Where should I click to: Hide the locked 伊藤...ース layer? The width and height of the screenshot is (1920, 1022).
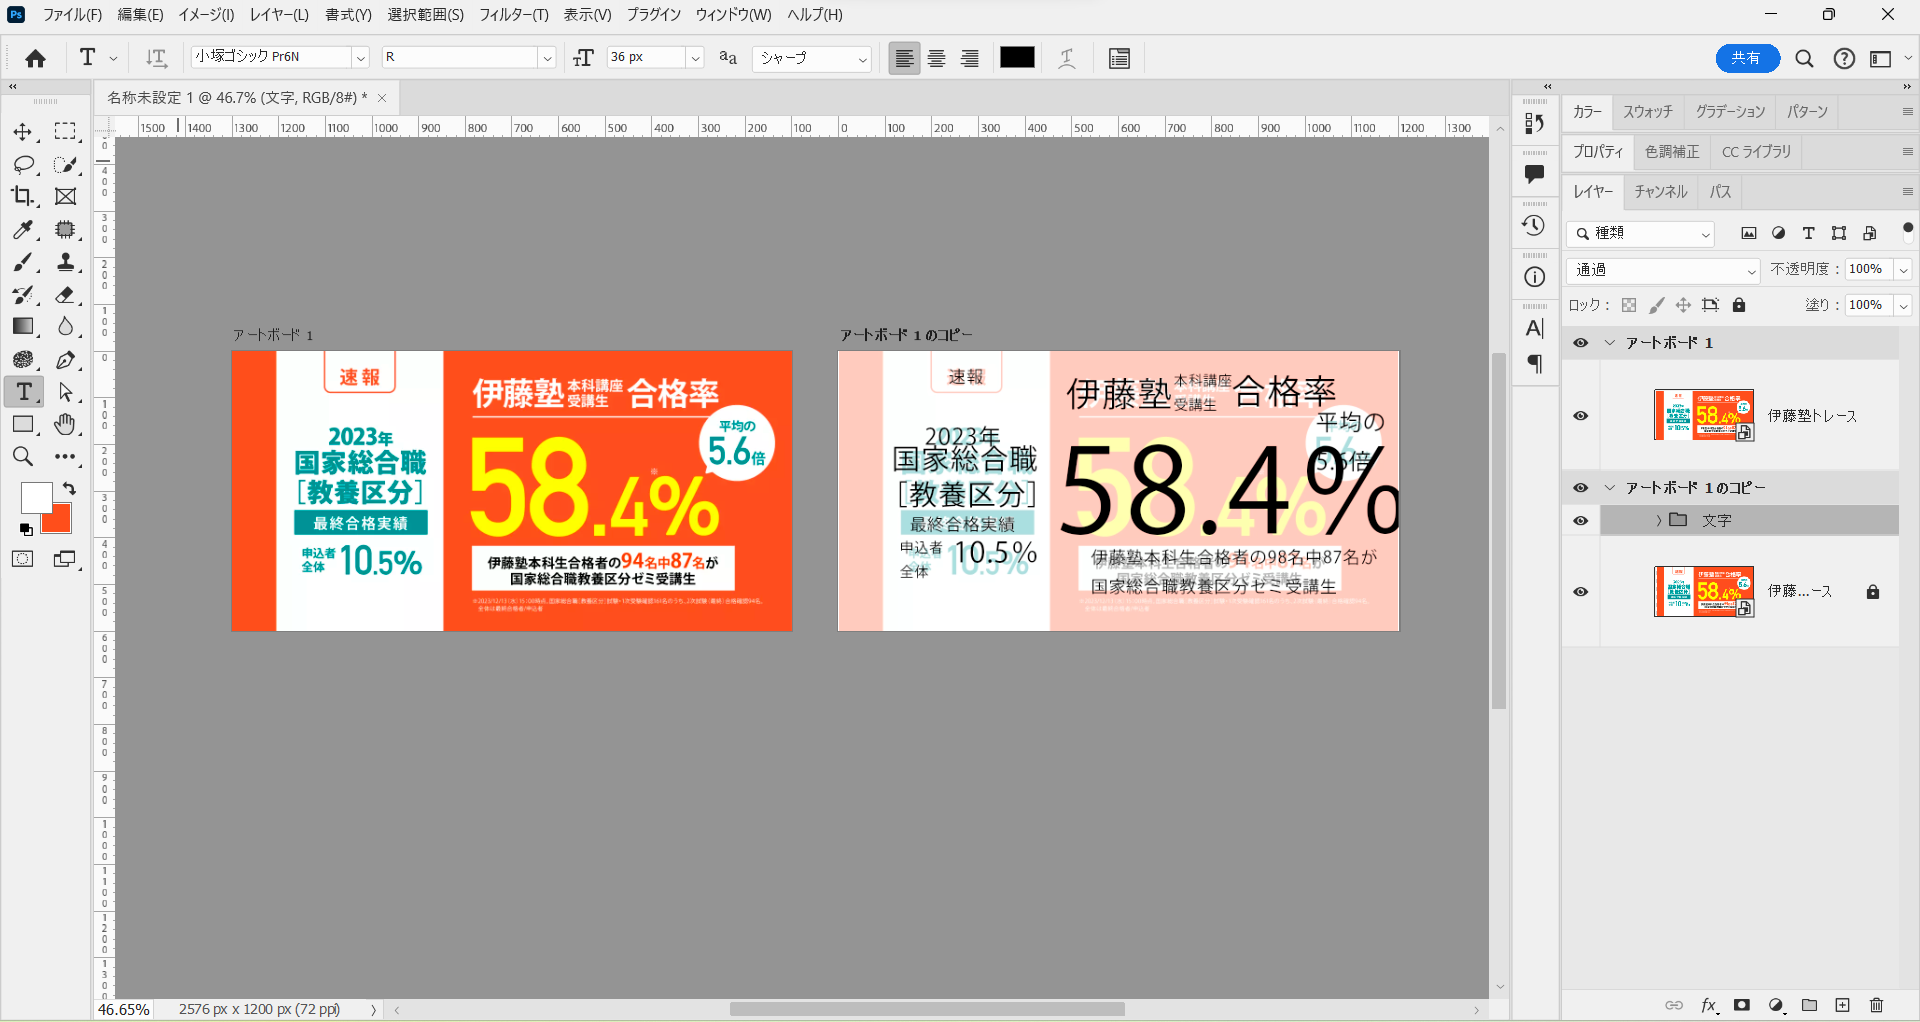click(x=1581, y=592)
